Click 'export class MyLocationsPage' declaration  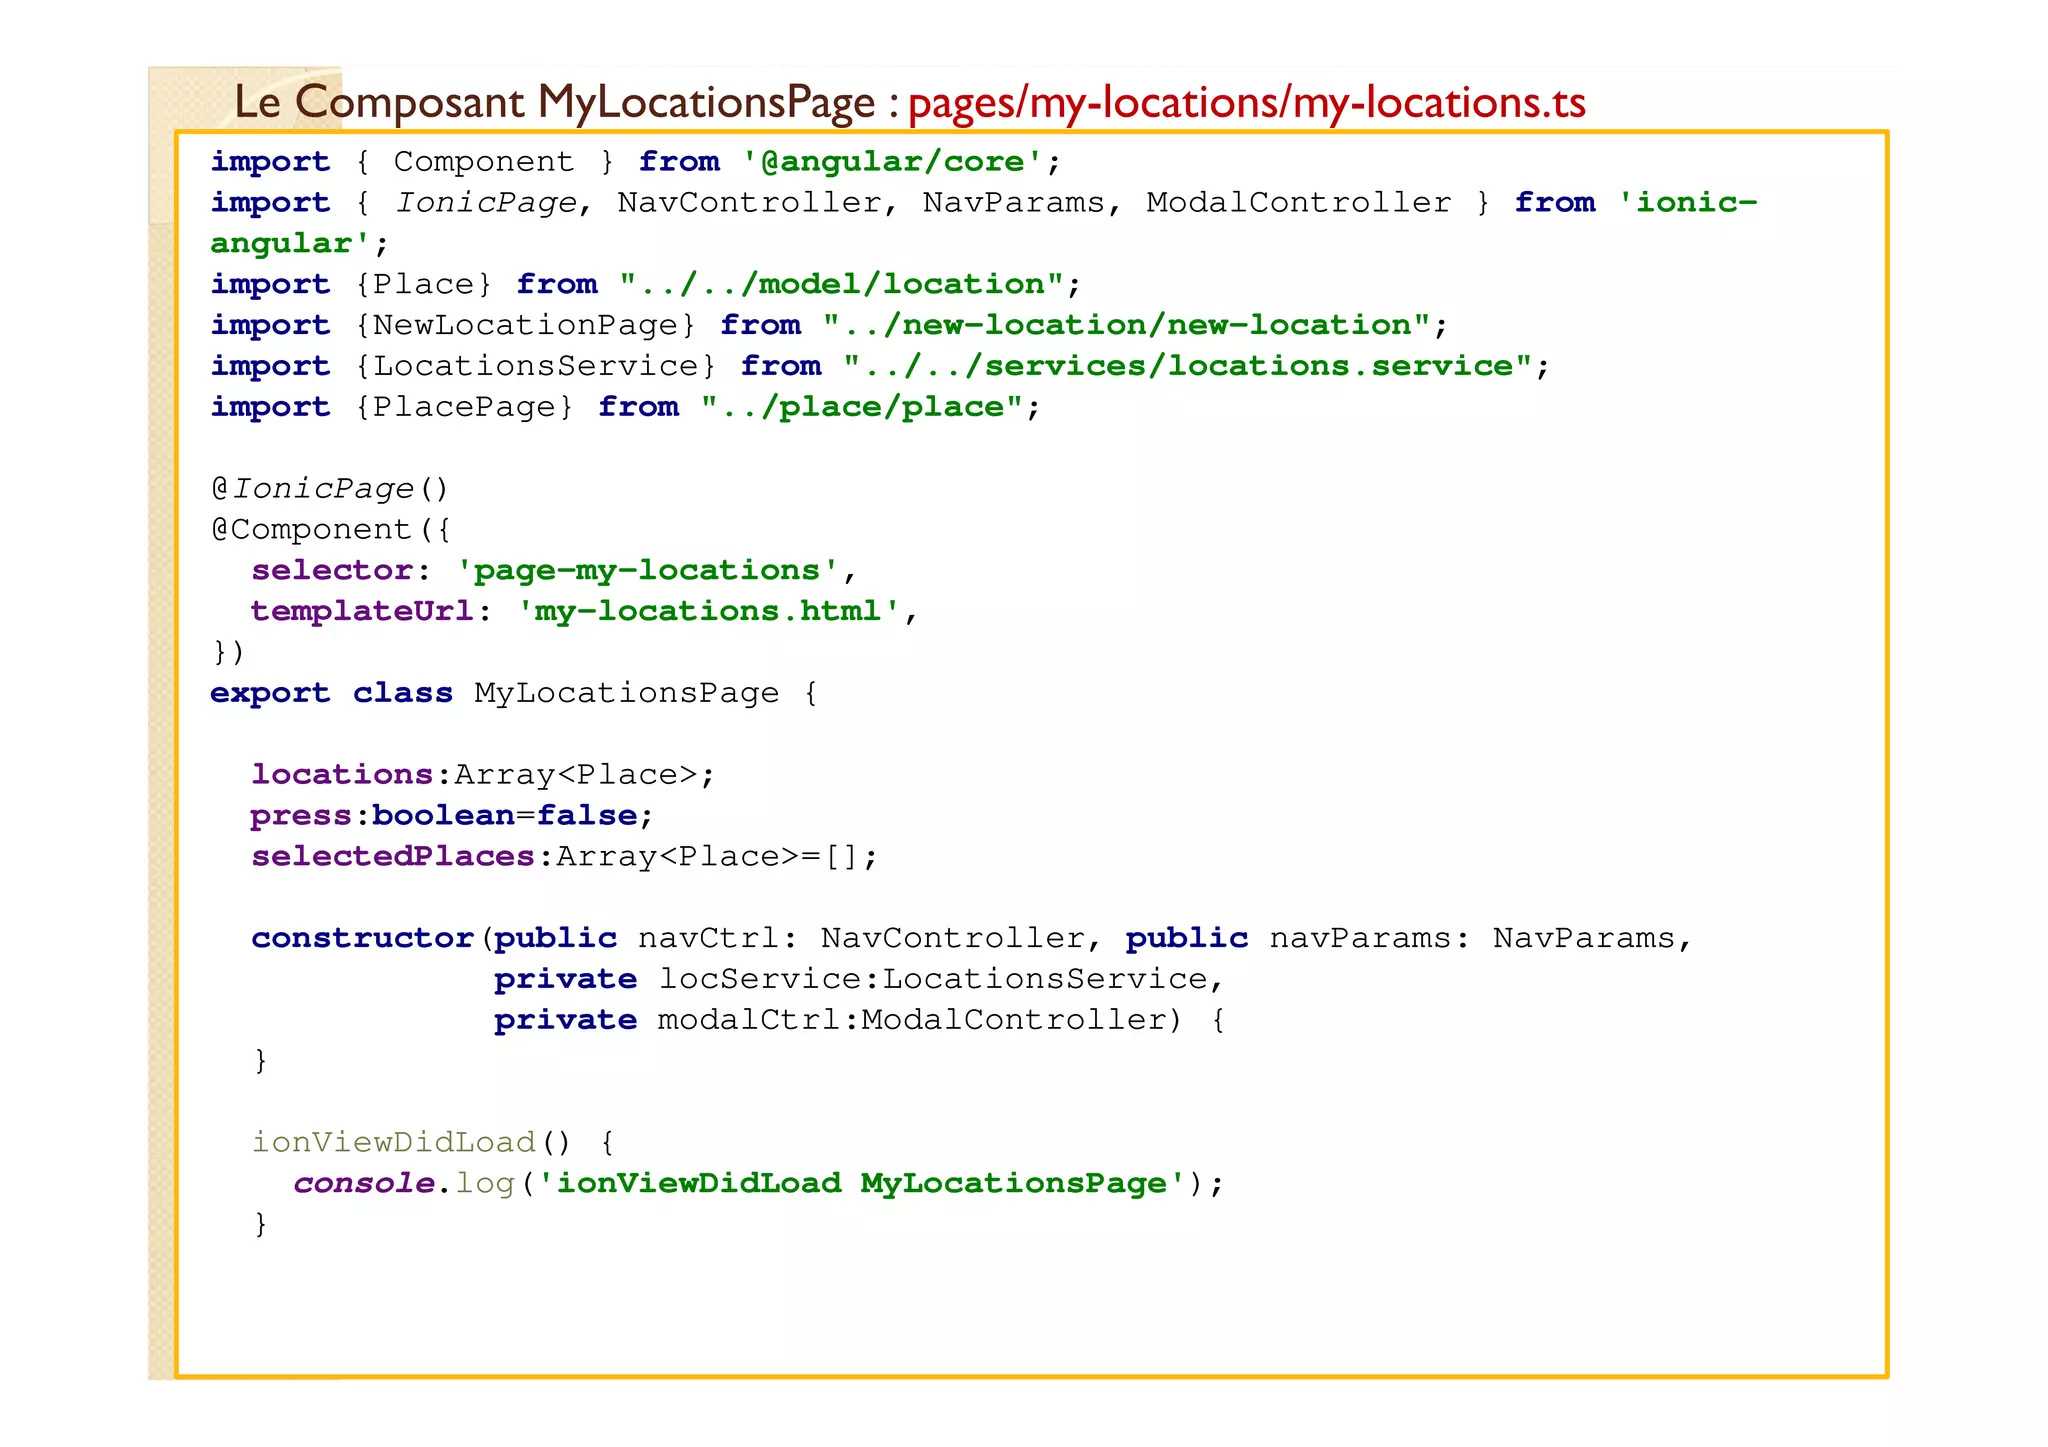click(494, 693)
